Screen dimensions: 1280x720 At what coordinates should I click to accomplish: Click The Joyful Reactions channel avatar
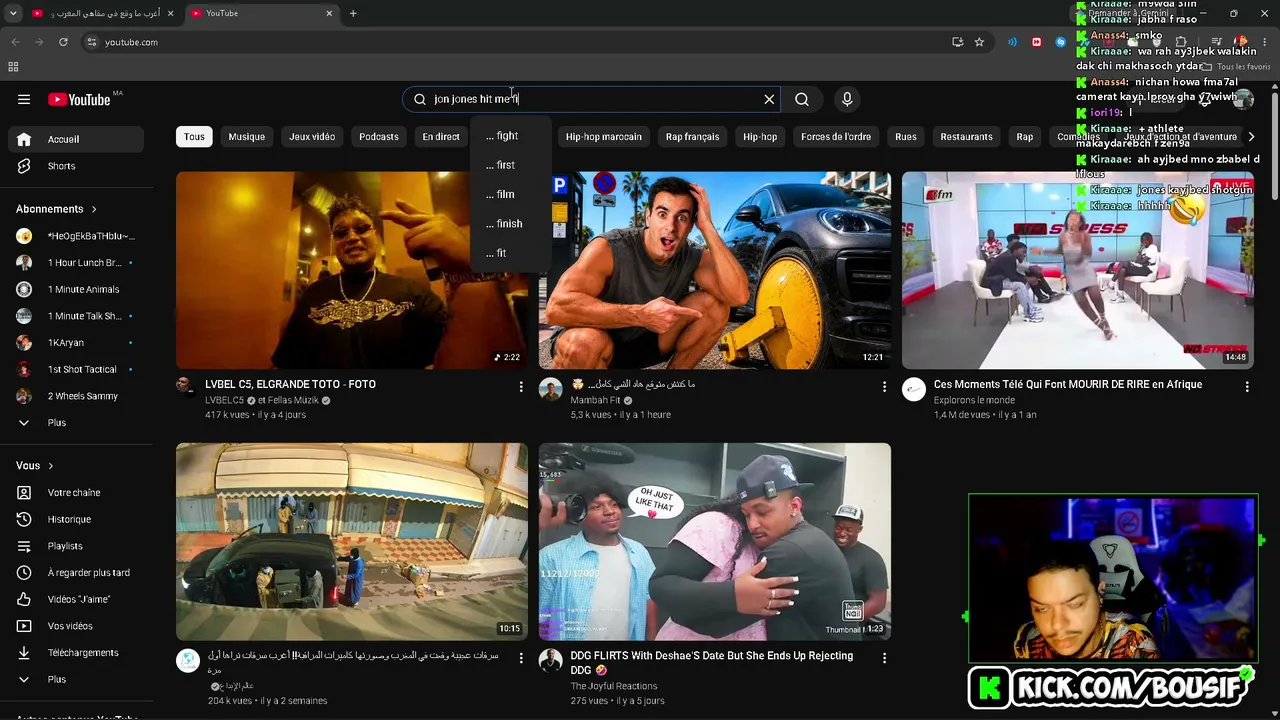[x=551, y=660]
